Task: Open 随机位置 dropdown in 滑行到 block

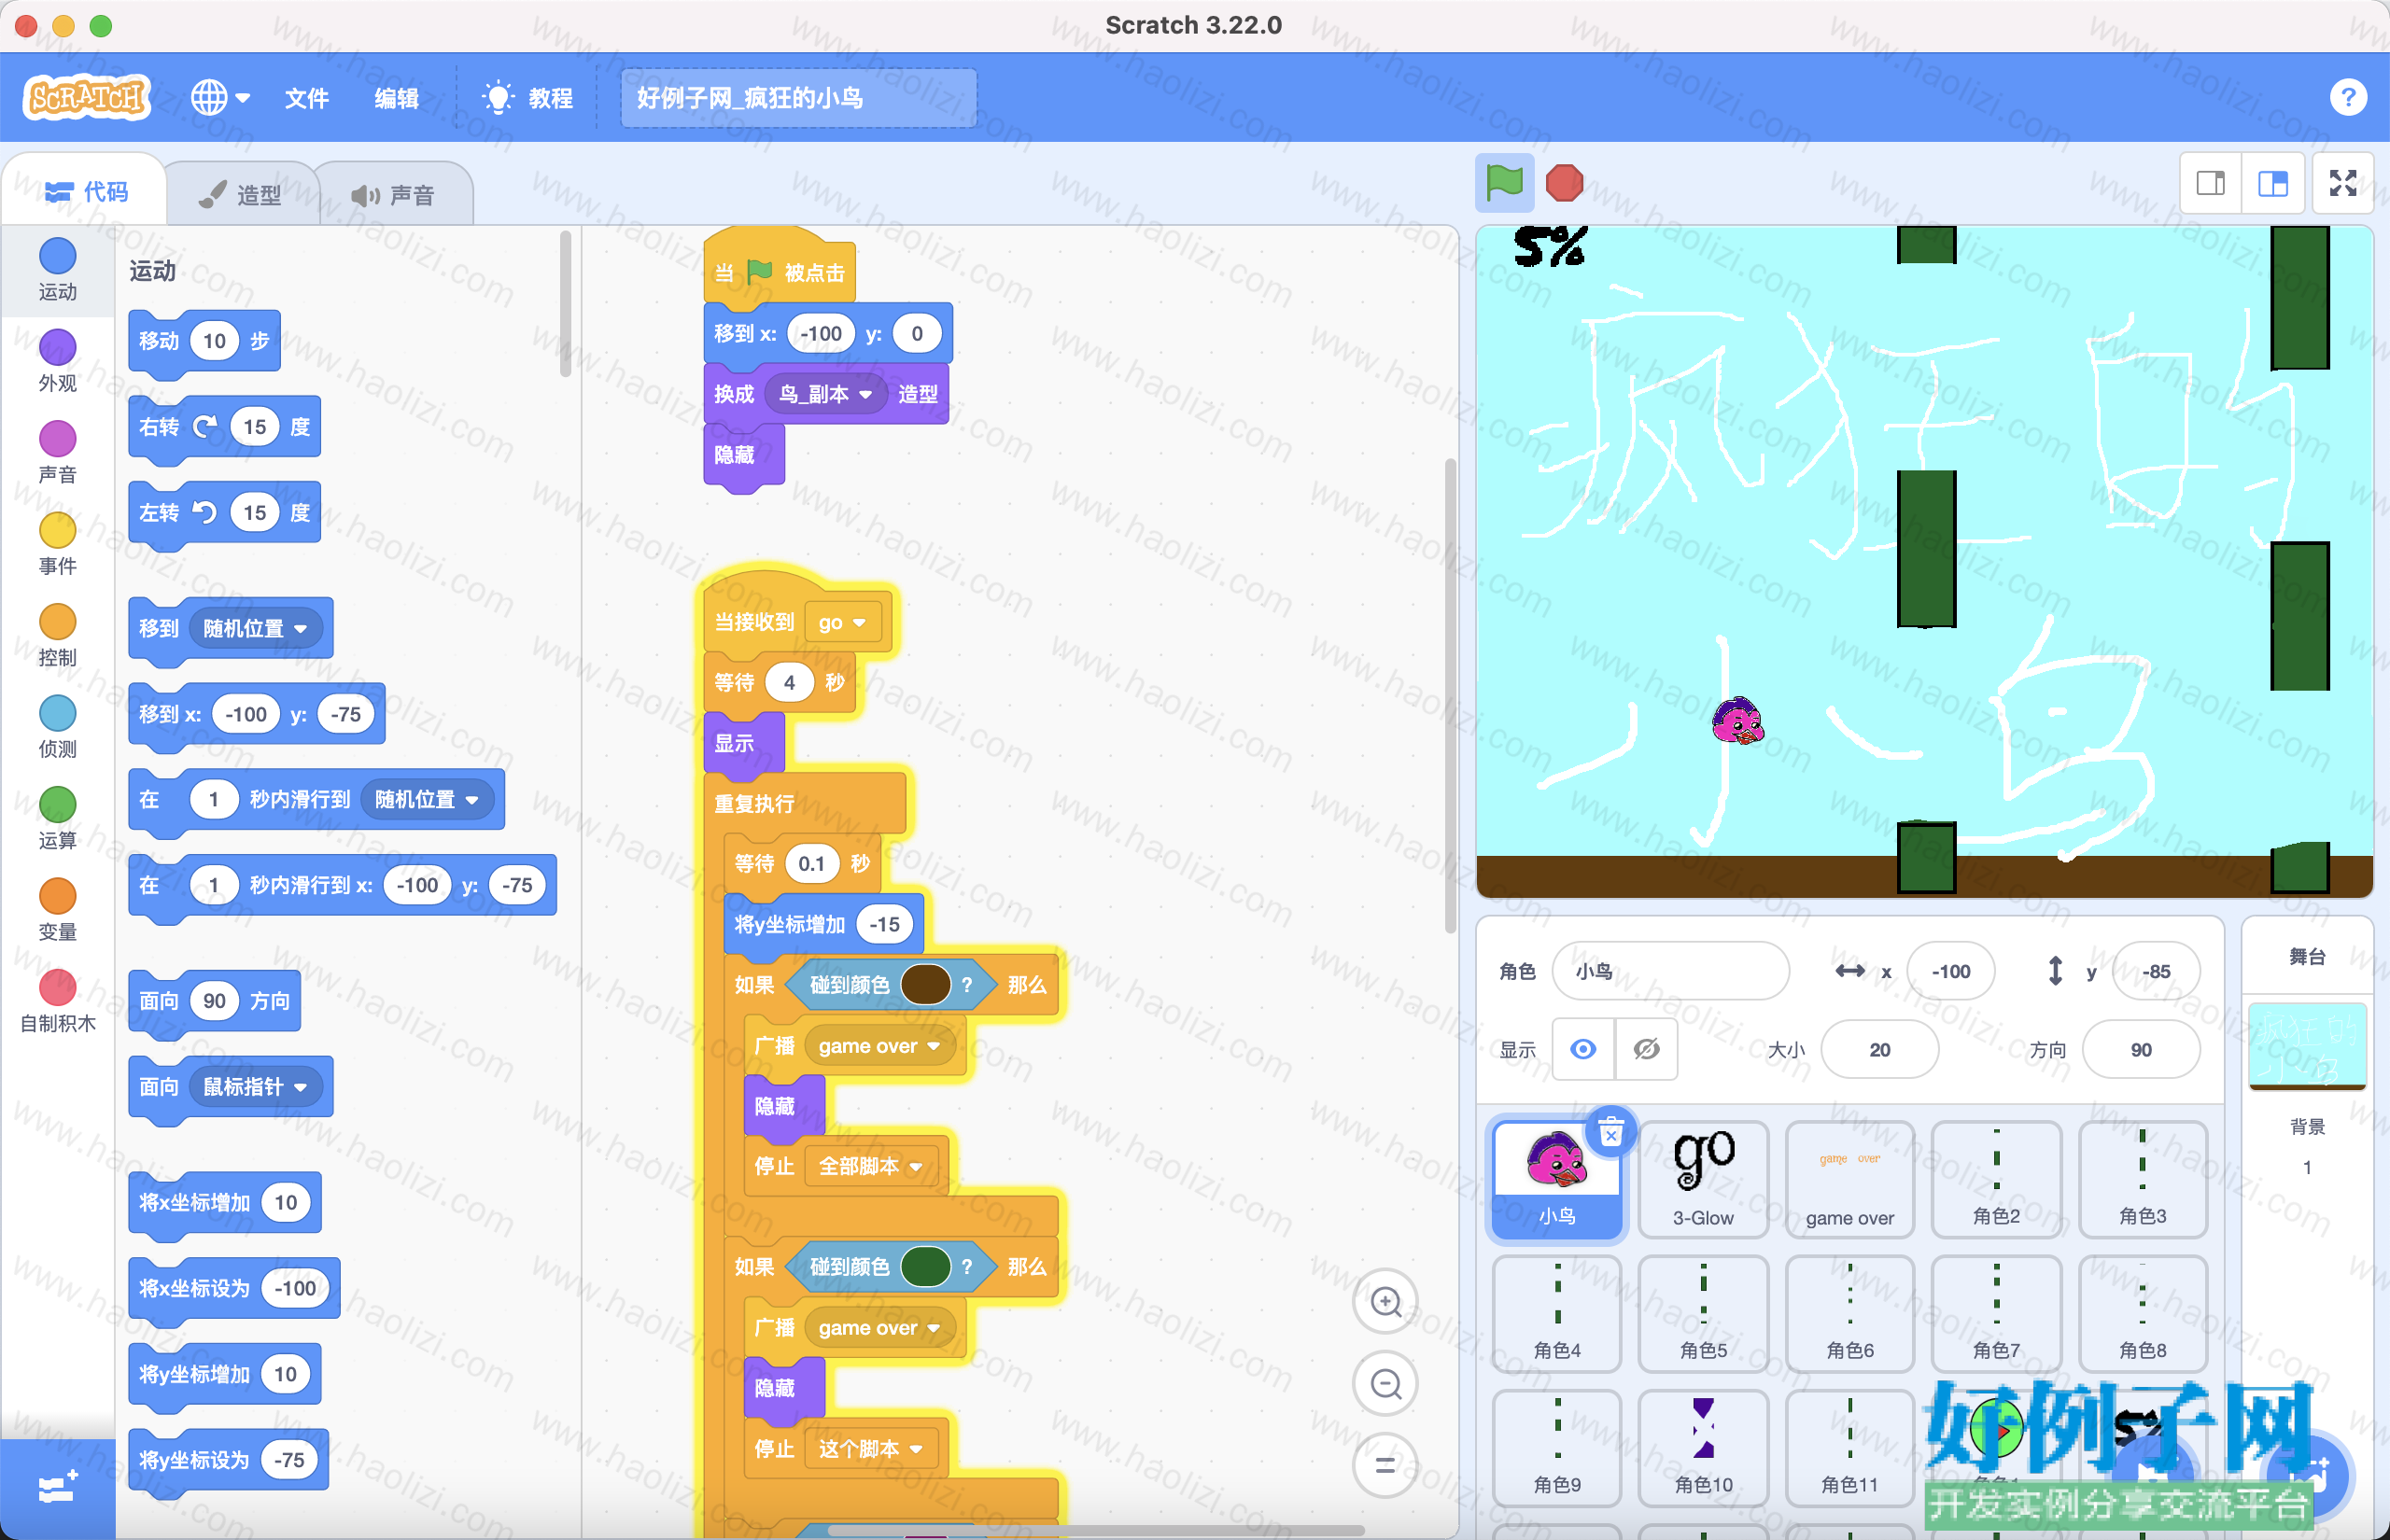Action: (x=427, y=799)
